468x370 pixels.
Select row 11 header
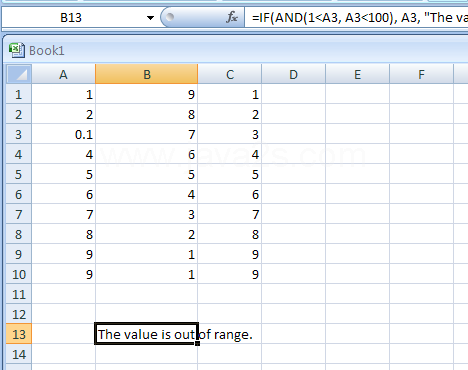19,294
